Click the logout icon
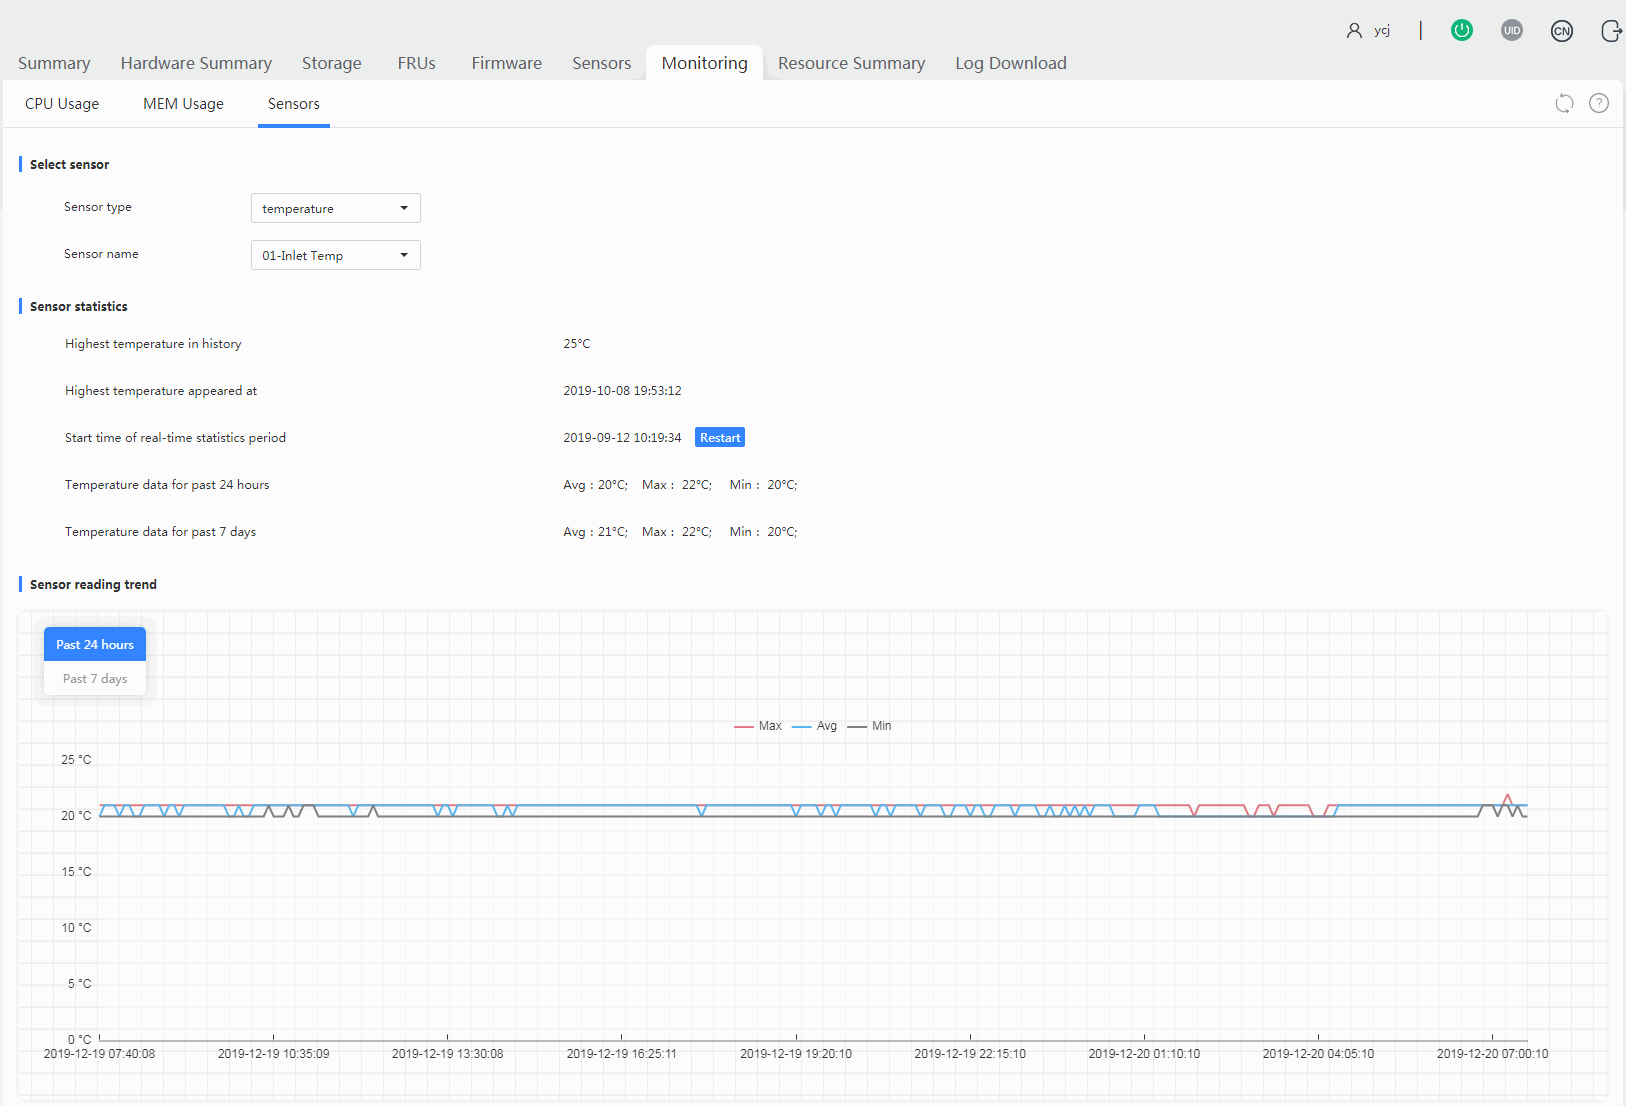 coord(1611,31)
